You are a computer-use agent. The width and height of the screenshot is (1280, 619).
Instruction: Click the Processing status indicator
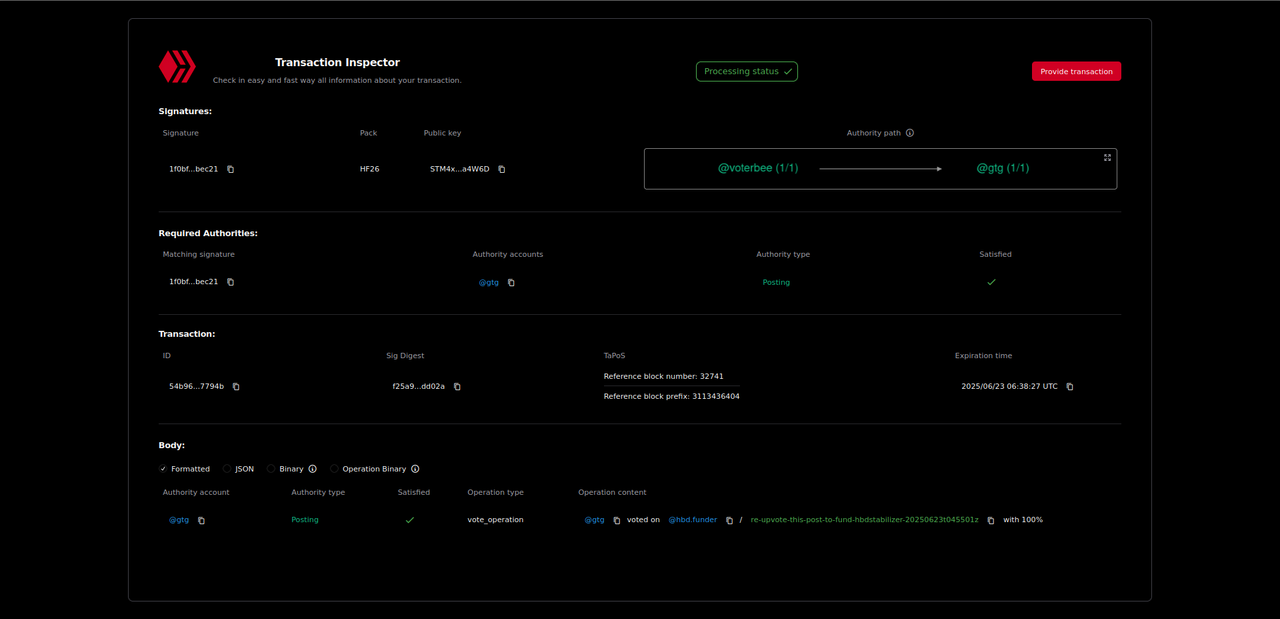click(x=747, y=72)
